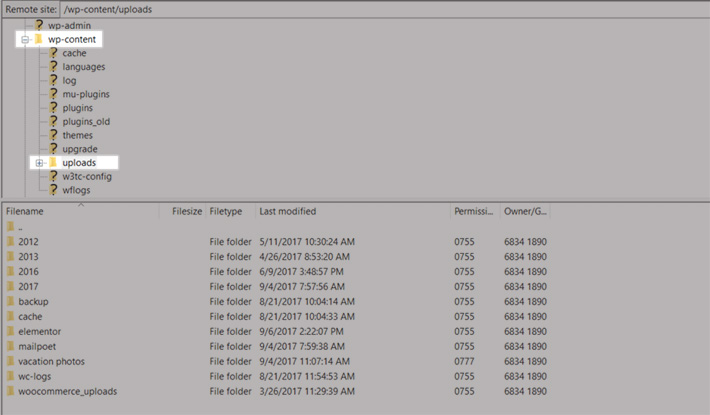This screenshot has height=415, width=710.
Task: Expand the uploads tree node
Action: click(39, 162)
